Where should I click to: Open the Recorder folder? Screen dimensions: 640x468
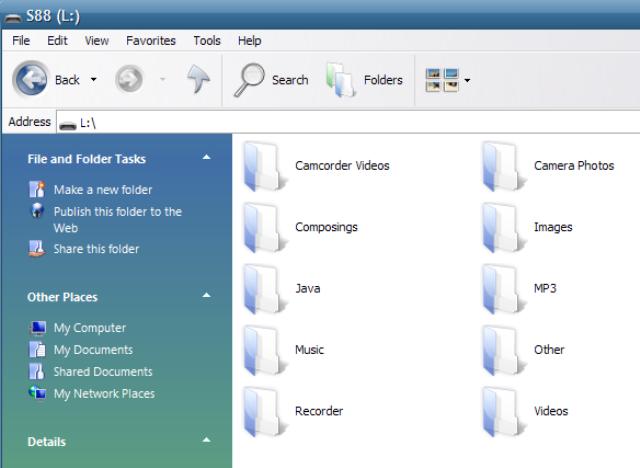(x=265, y=411)
